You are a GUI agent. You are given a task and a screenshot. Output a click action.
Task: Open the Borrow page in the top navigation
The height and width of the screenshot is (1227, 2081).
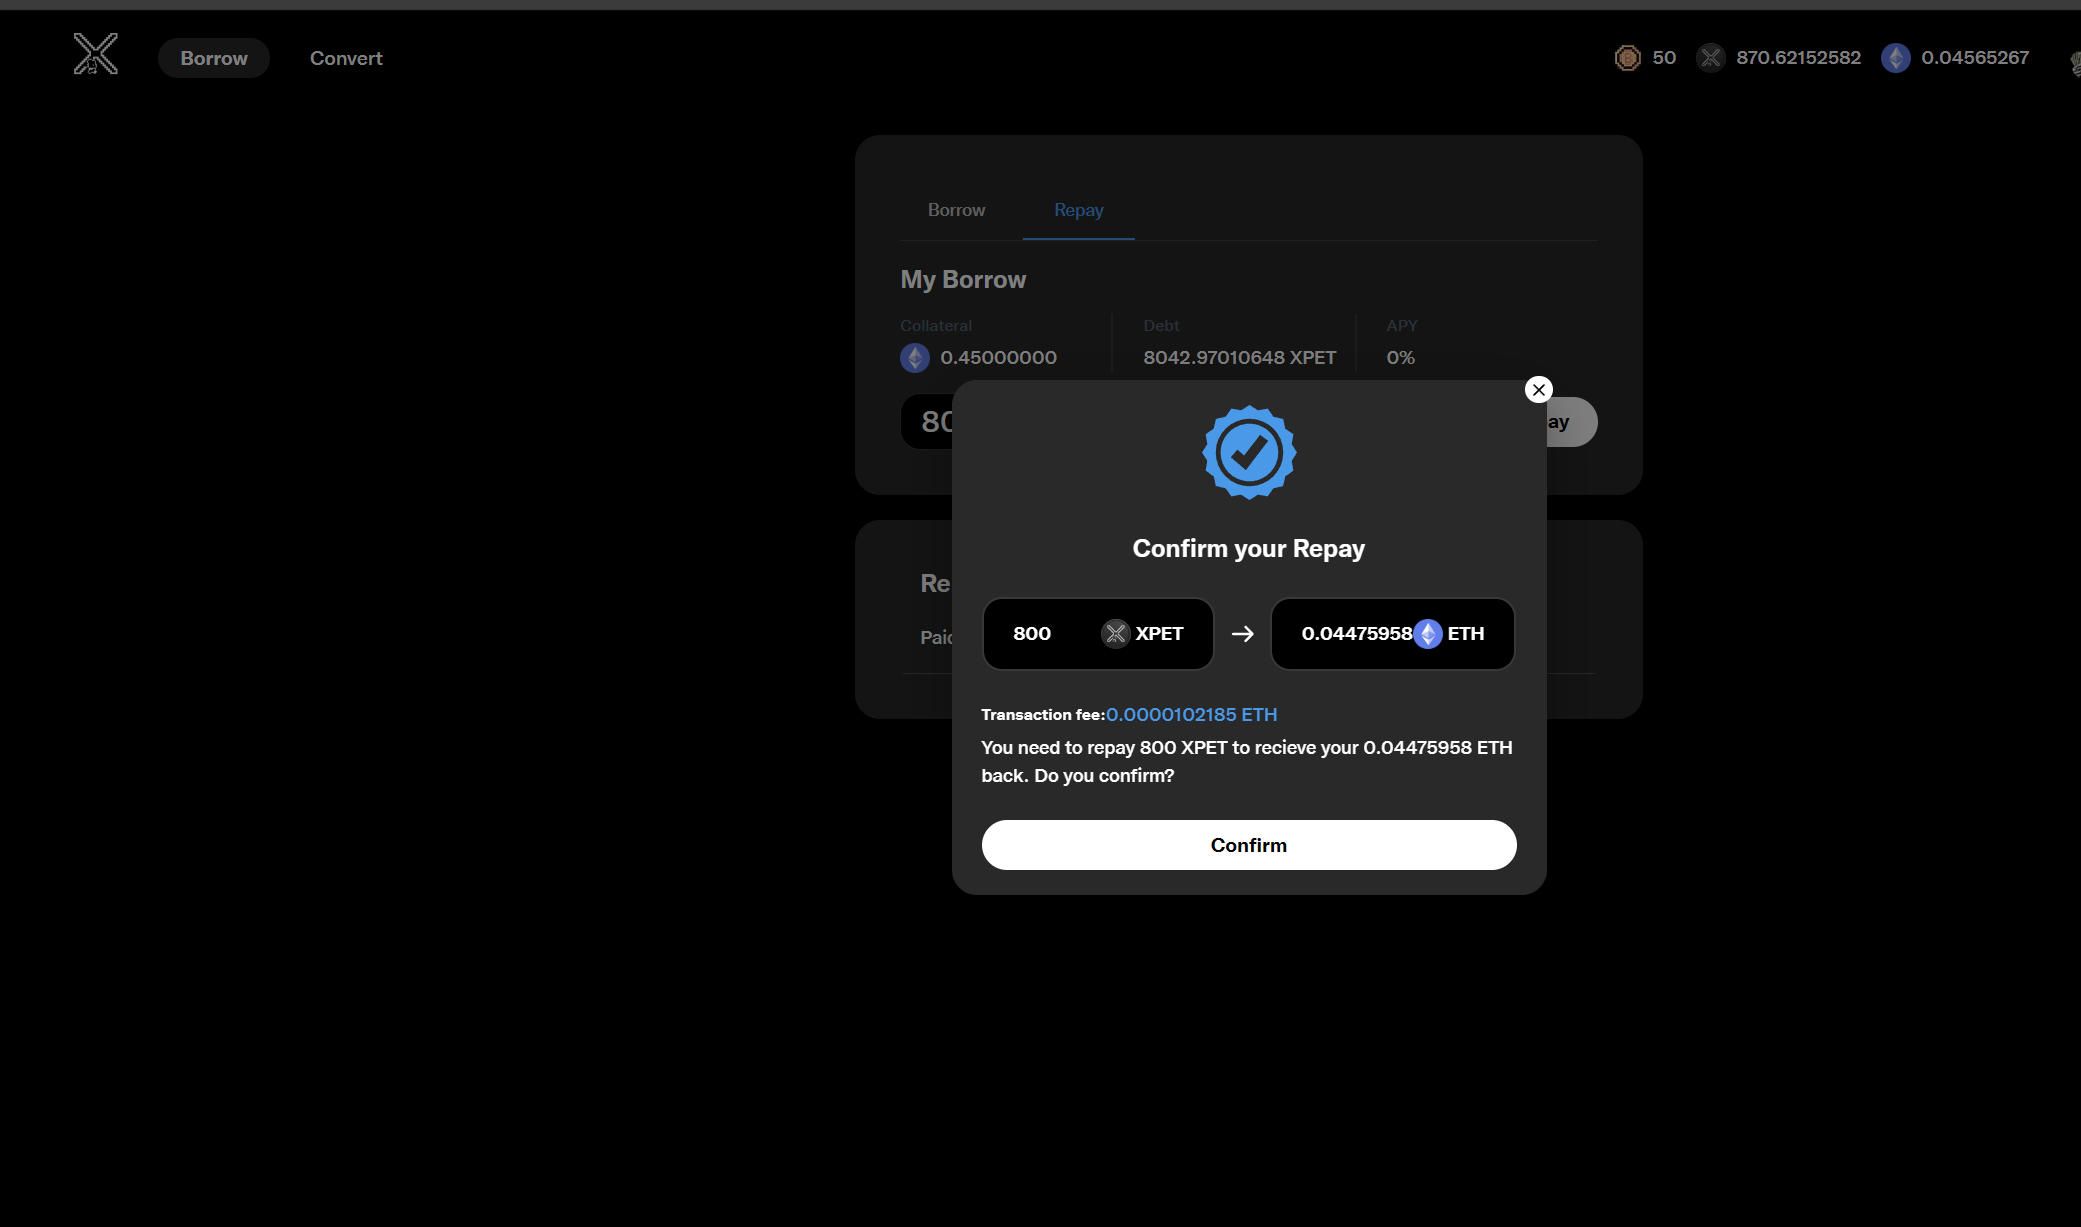click(213, 58)
